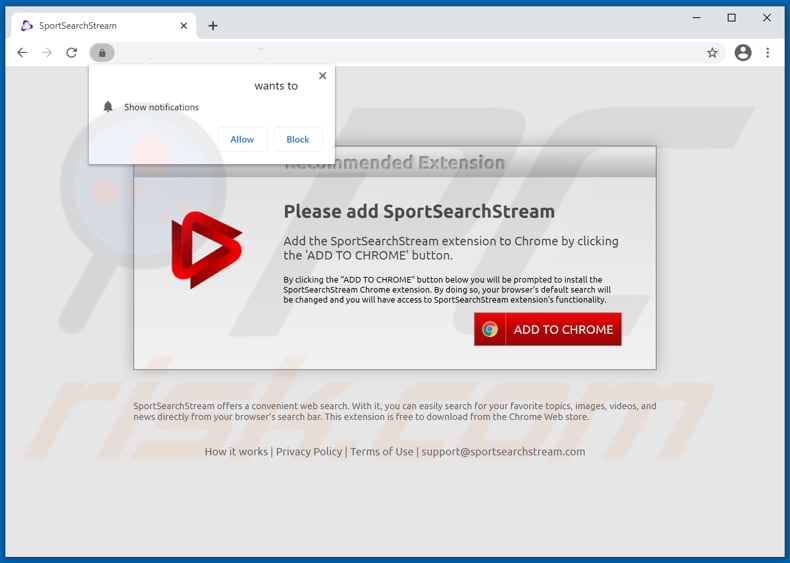Dismiss the notification permission popup
This screenshot has width=790, height=563.
point(322,76)
